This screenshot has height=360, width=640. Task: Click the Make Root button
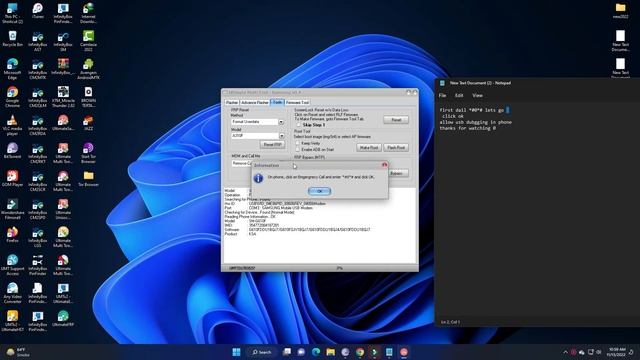(x=369, y=147)
